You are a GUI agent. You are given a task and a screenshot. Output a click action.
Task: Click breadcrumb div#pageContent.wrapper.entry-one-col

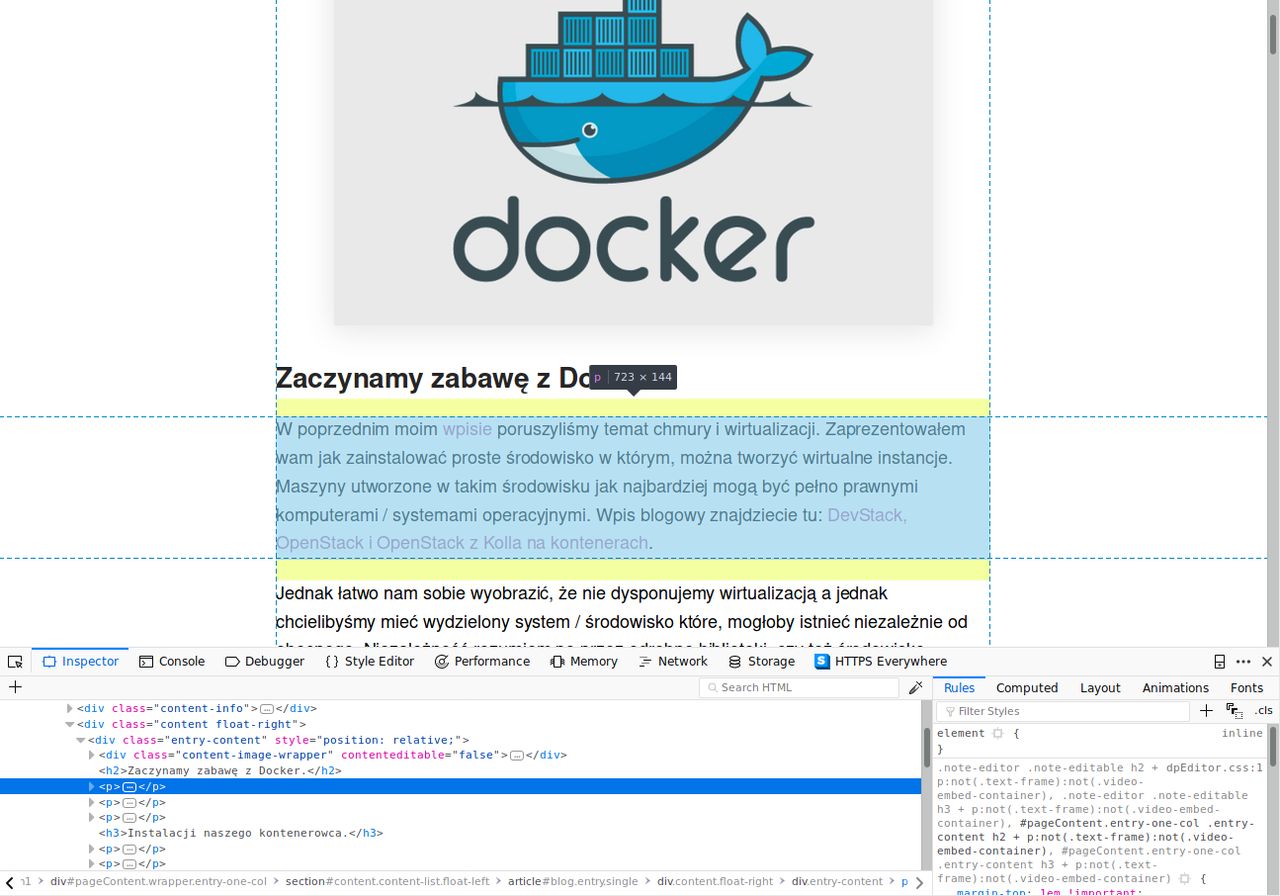pyautogui.click(x=159, y=882)
